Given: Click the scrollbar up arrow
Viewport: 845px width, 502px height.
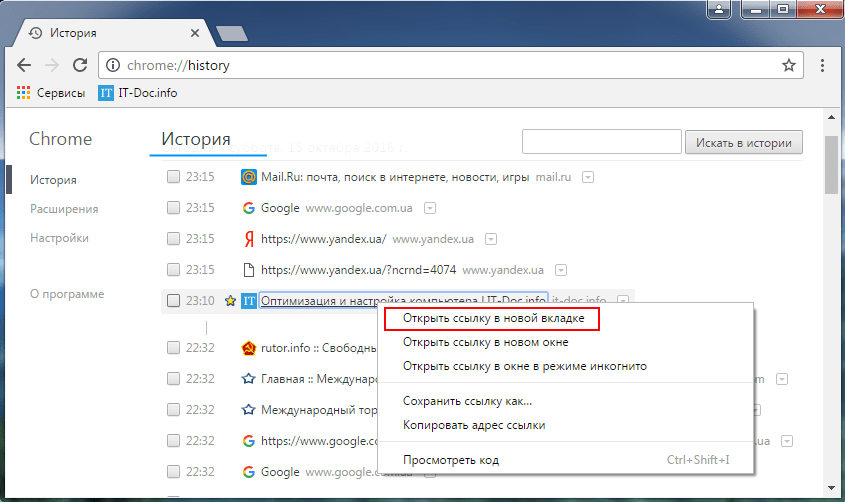Looking at the screenshot, I should (x=832, y=116).
